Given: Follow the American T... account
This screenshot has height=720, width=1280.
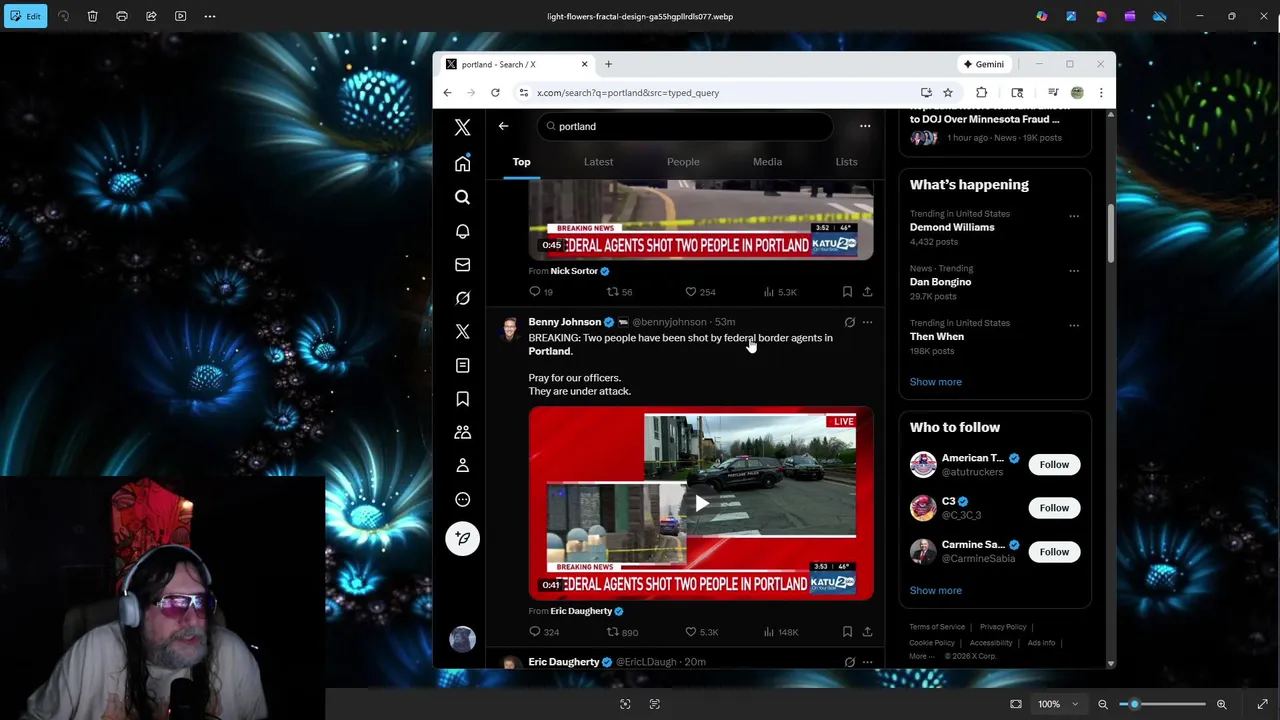Looking at the screenshot, I should [1054, 464].
